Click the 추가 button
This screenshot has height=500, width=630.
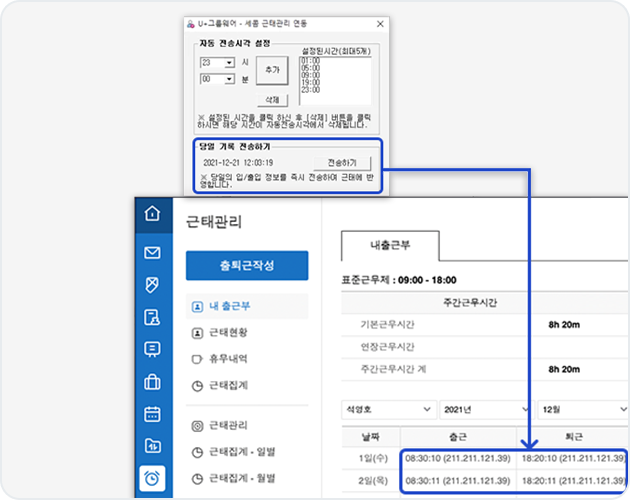click(x=272, y=70)
